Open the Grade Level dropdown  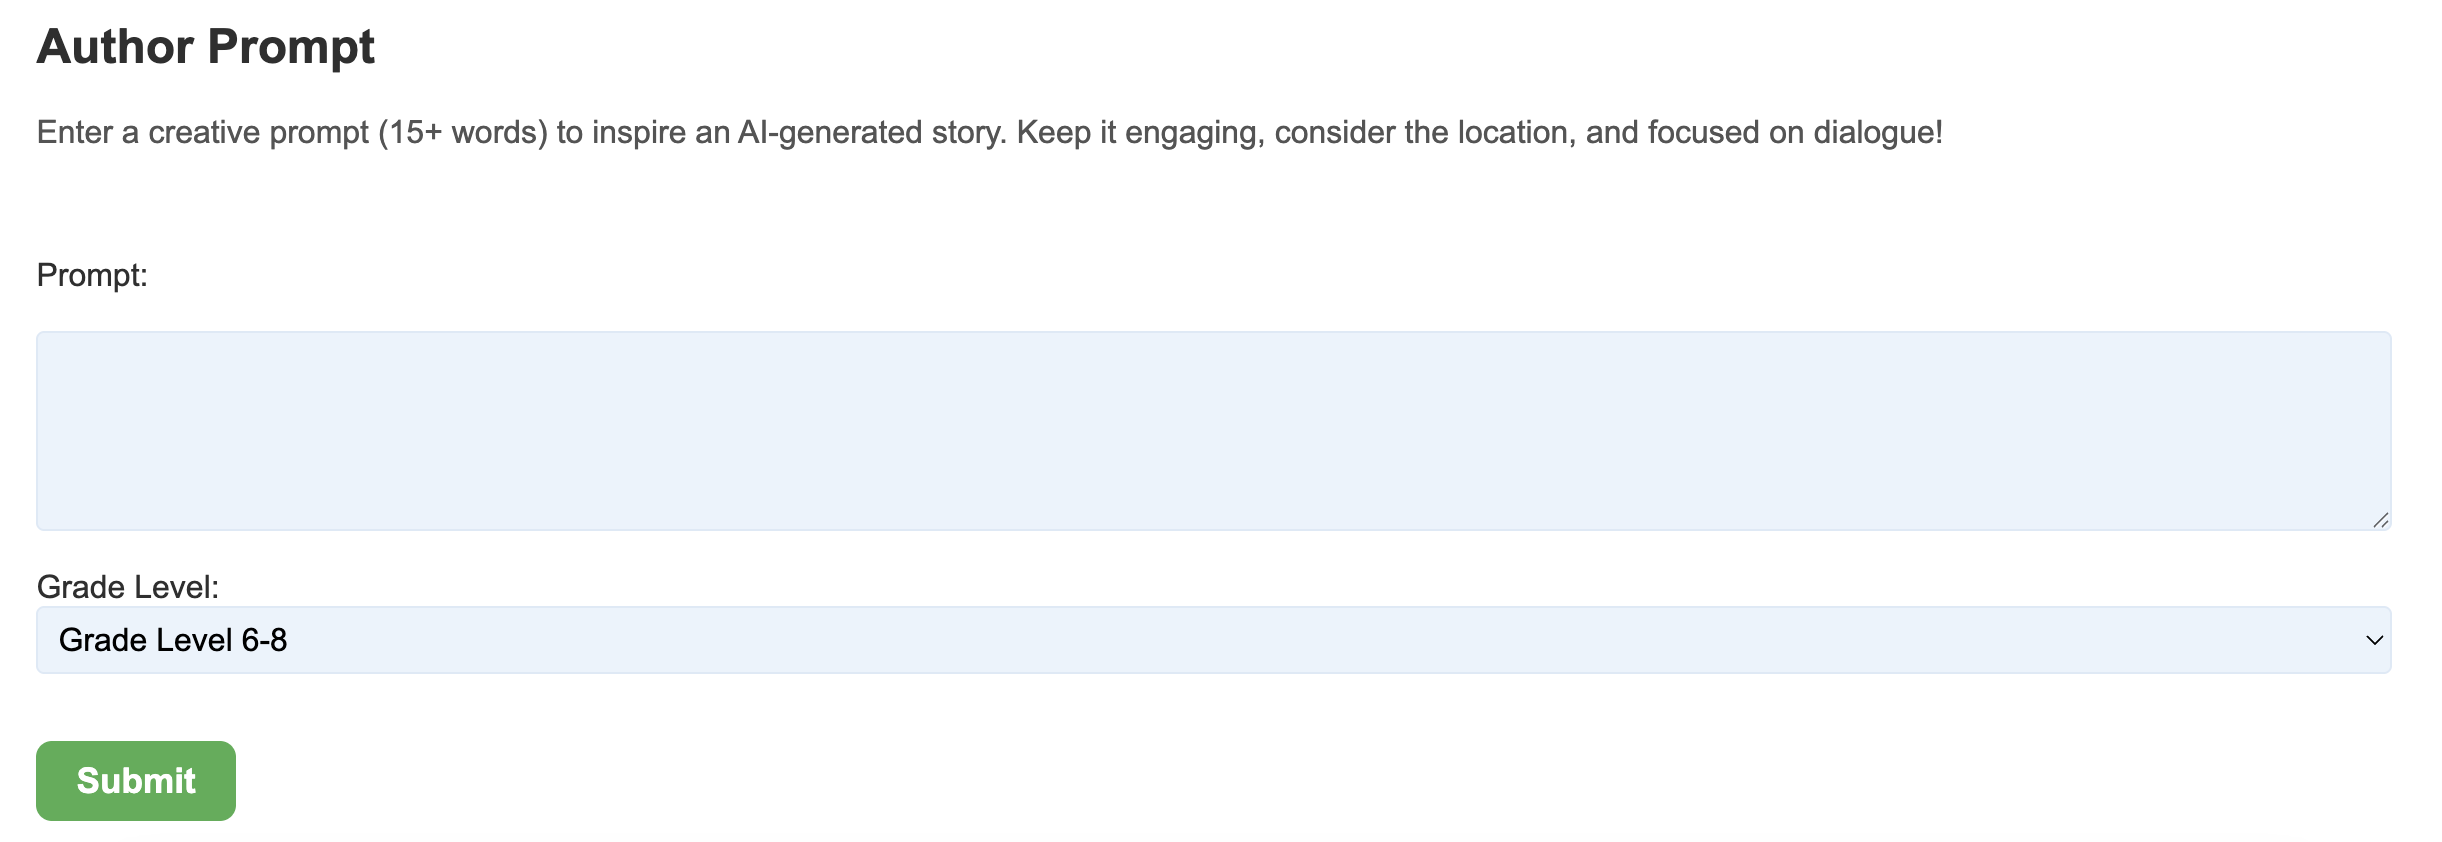click(x=1213, y=640)
